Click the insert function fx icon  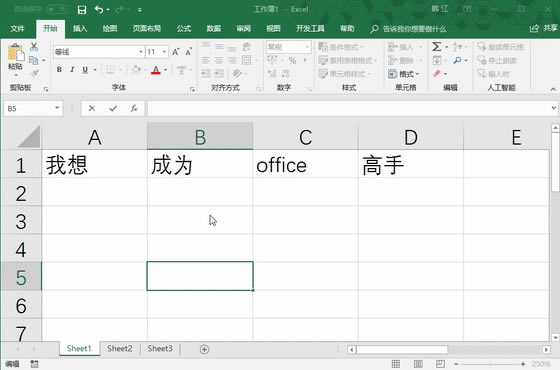pyautogui.click(x=134, y=108)
